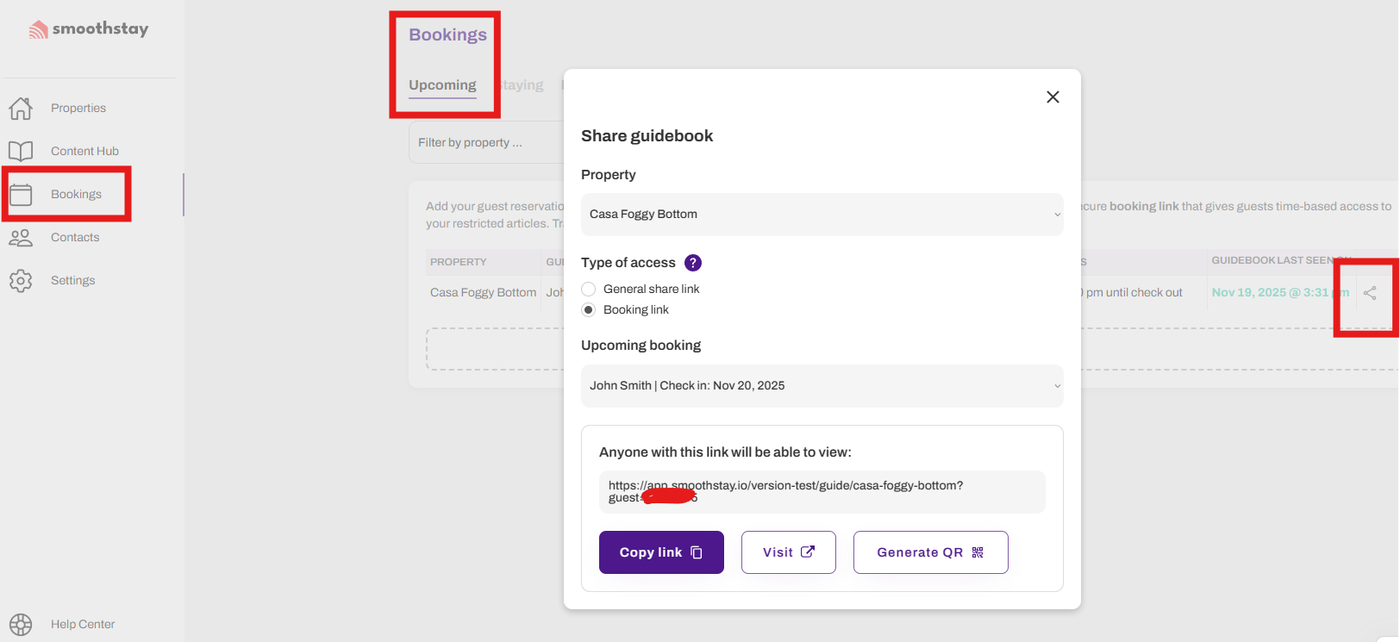Select General share link option
1400x642 pixels.
pos(589,289)
